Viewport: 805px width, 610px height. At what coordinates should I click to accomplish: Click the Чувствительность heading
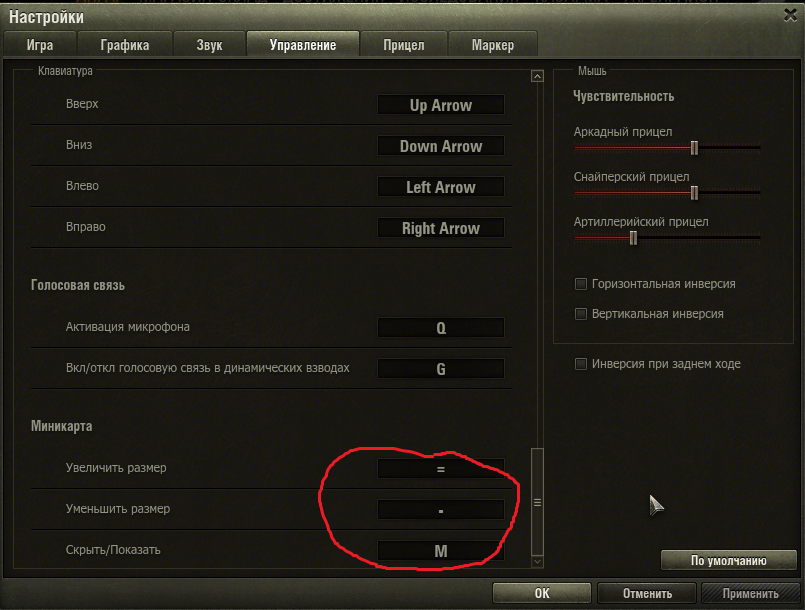coord(623,96)
